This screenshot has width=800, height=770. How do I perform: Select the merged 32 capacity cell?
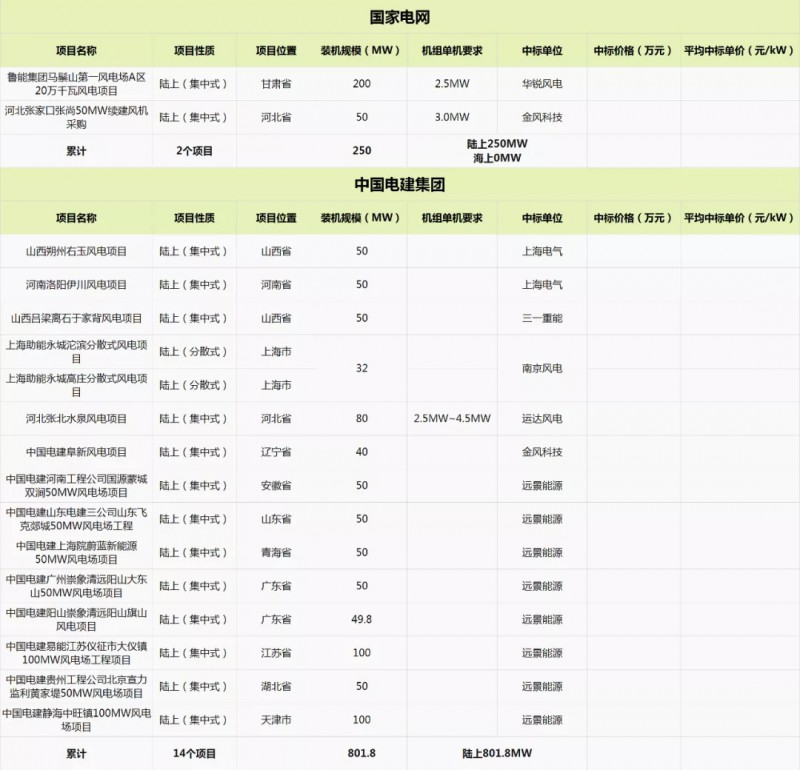361,368
